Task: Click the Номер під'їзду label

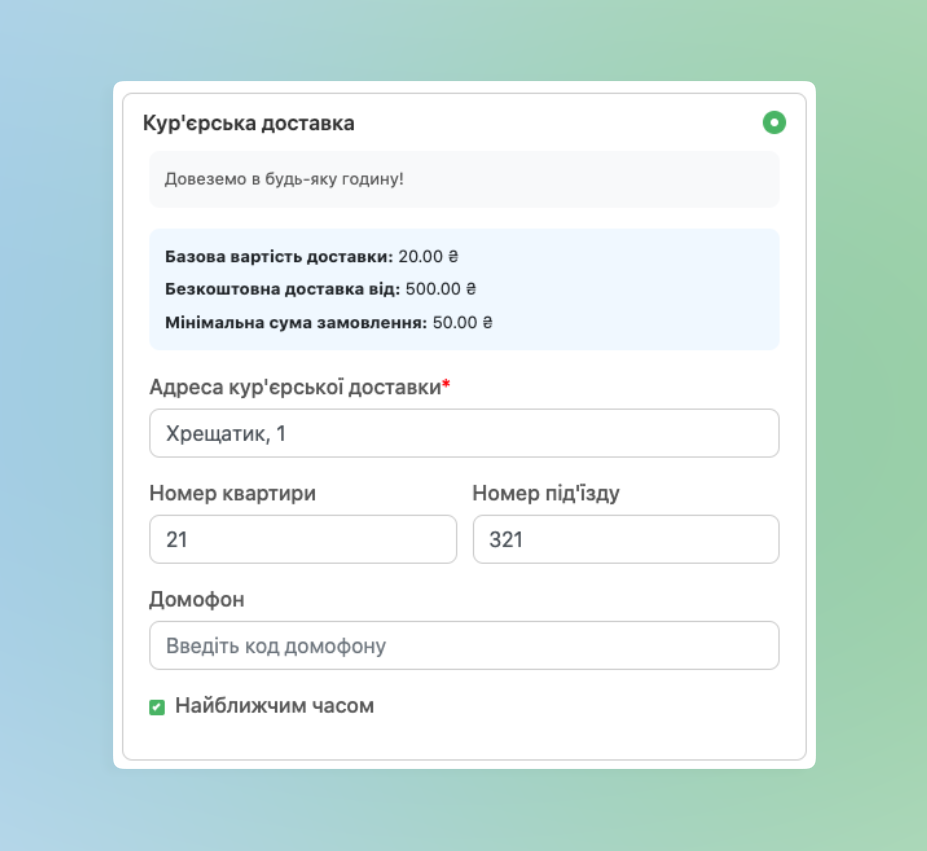Action: pyautogui.click(x=552, y=493)
